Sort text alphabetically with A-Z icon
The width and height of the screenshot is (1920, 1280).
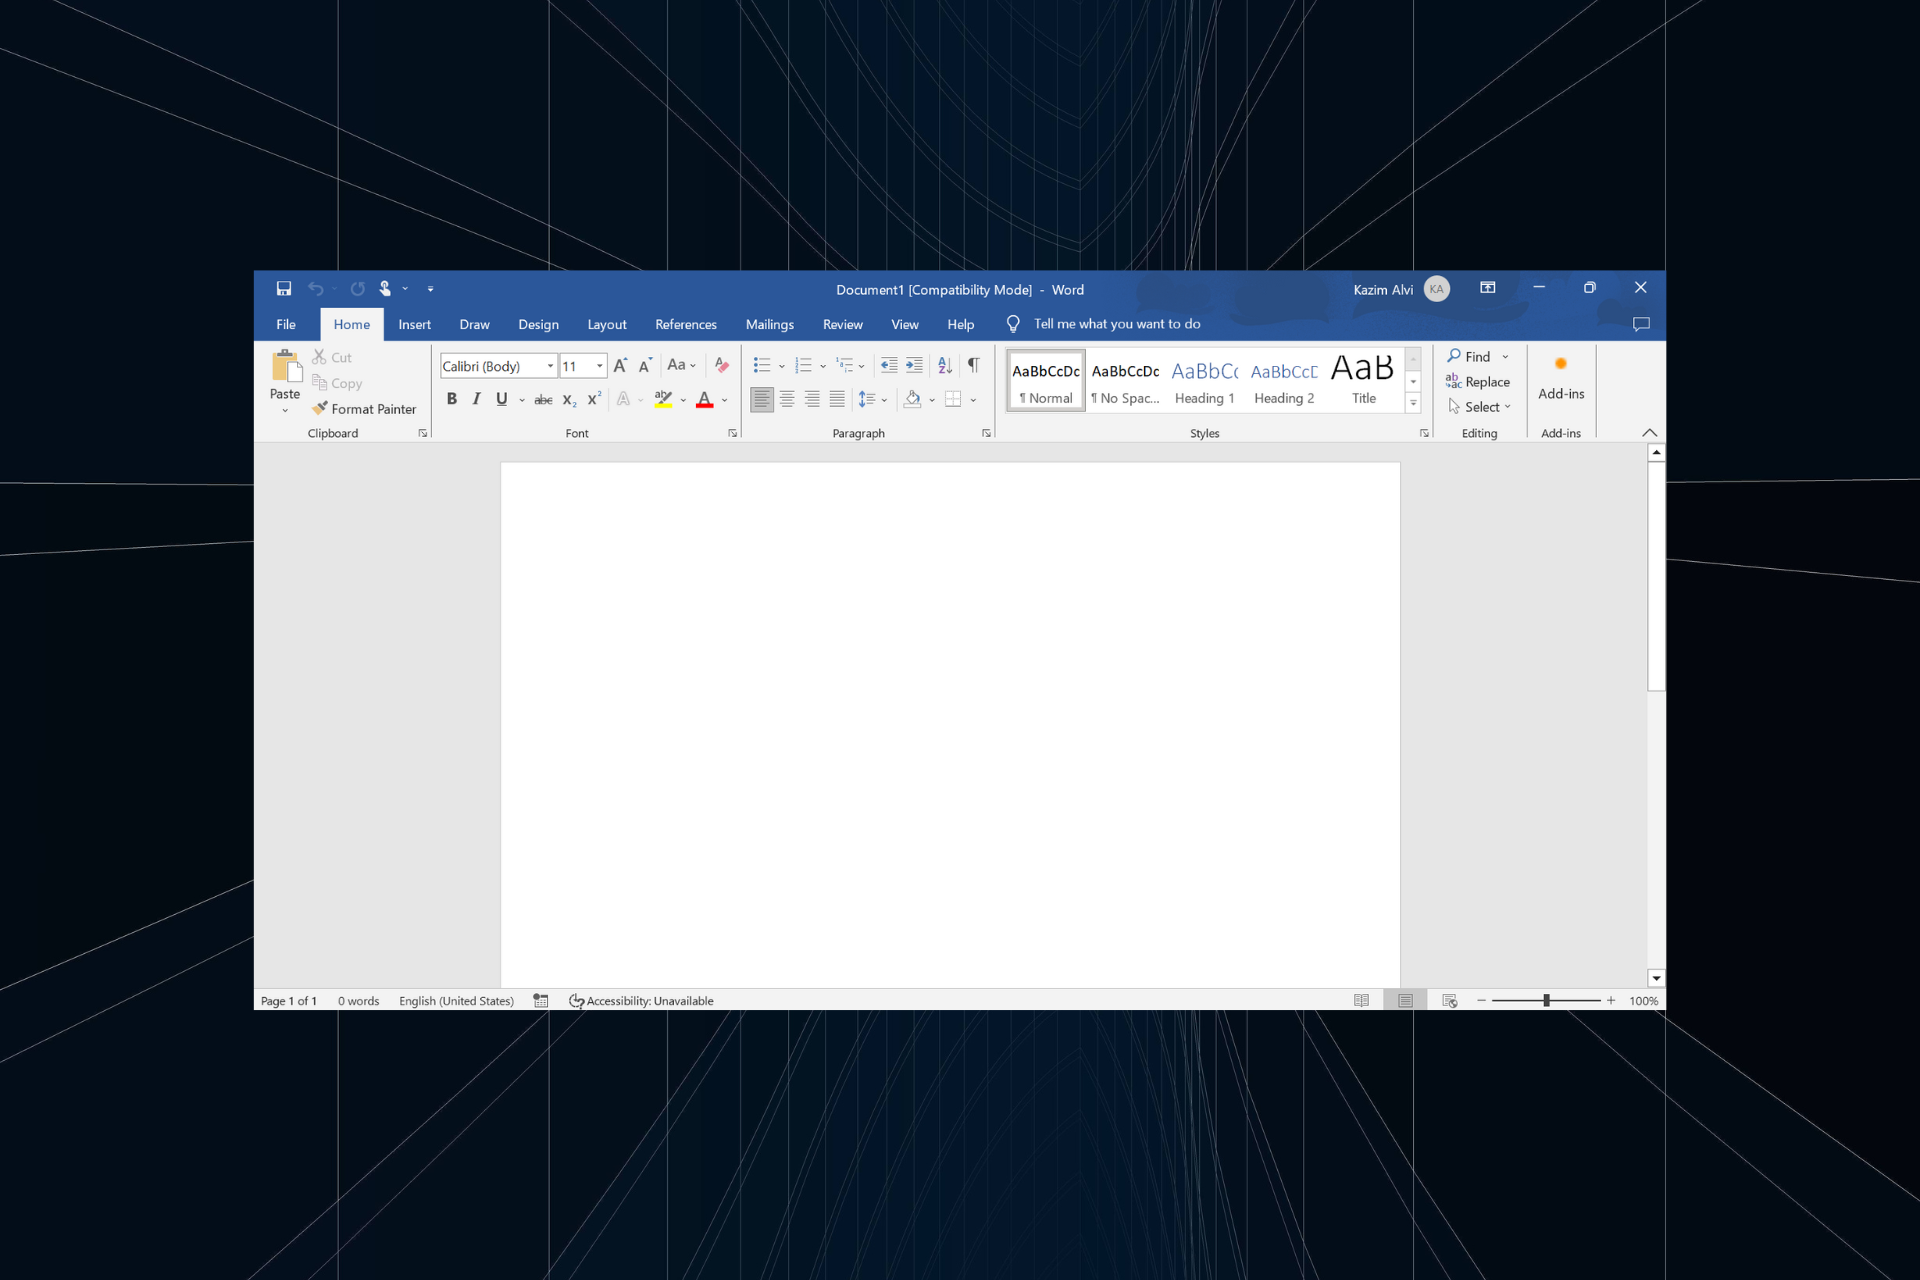pos(945,366)
